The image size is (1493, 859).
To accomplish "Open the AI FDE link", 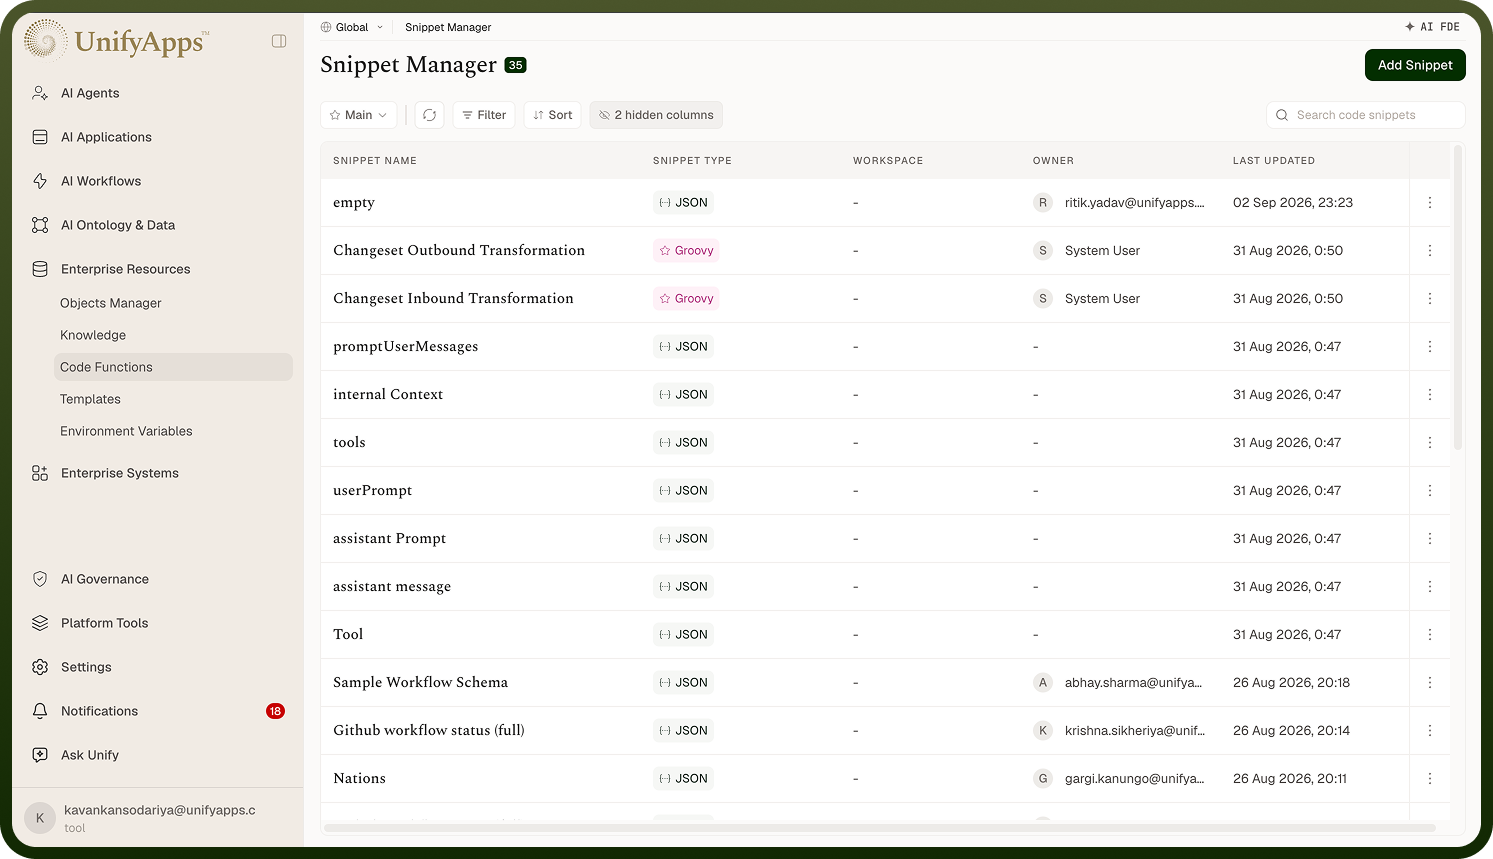I will coord(1432,27).
